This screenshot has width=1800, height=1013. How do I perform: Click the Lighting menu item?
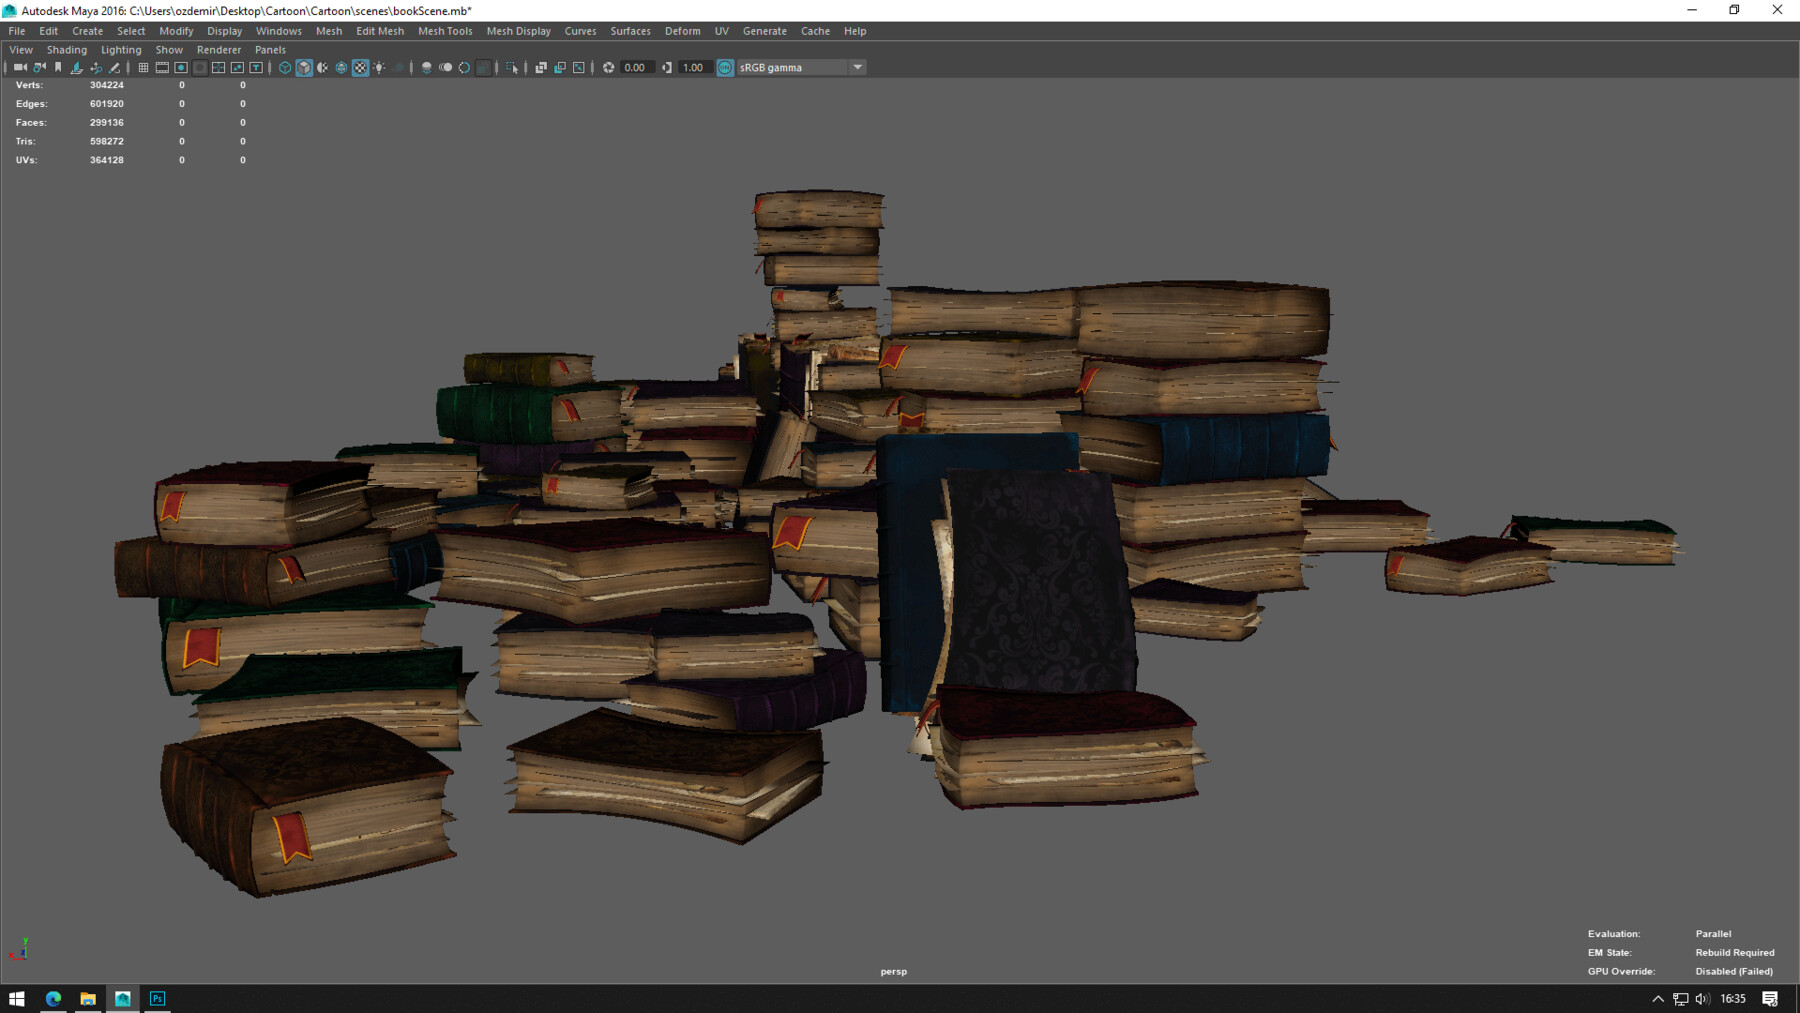click(121, 49)
